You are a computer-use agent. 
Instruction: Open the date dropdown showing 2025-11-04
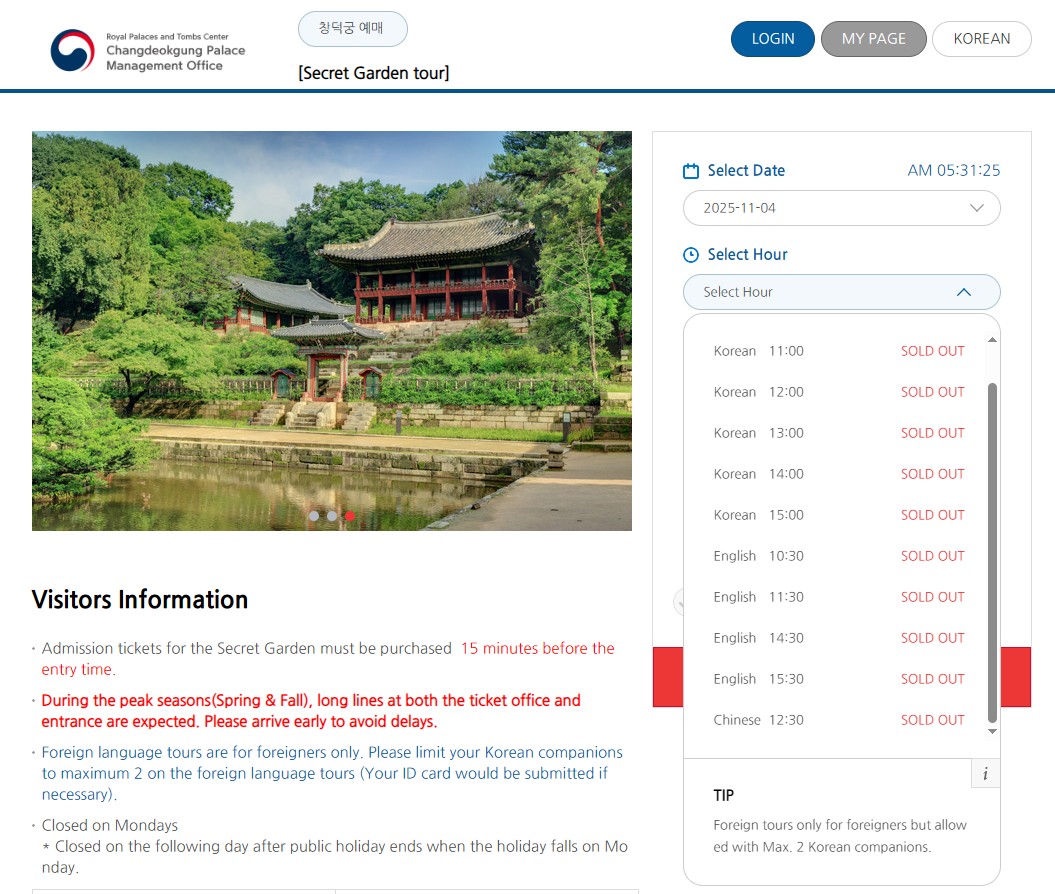[841, 208]
